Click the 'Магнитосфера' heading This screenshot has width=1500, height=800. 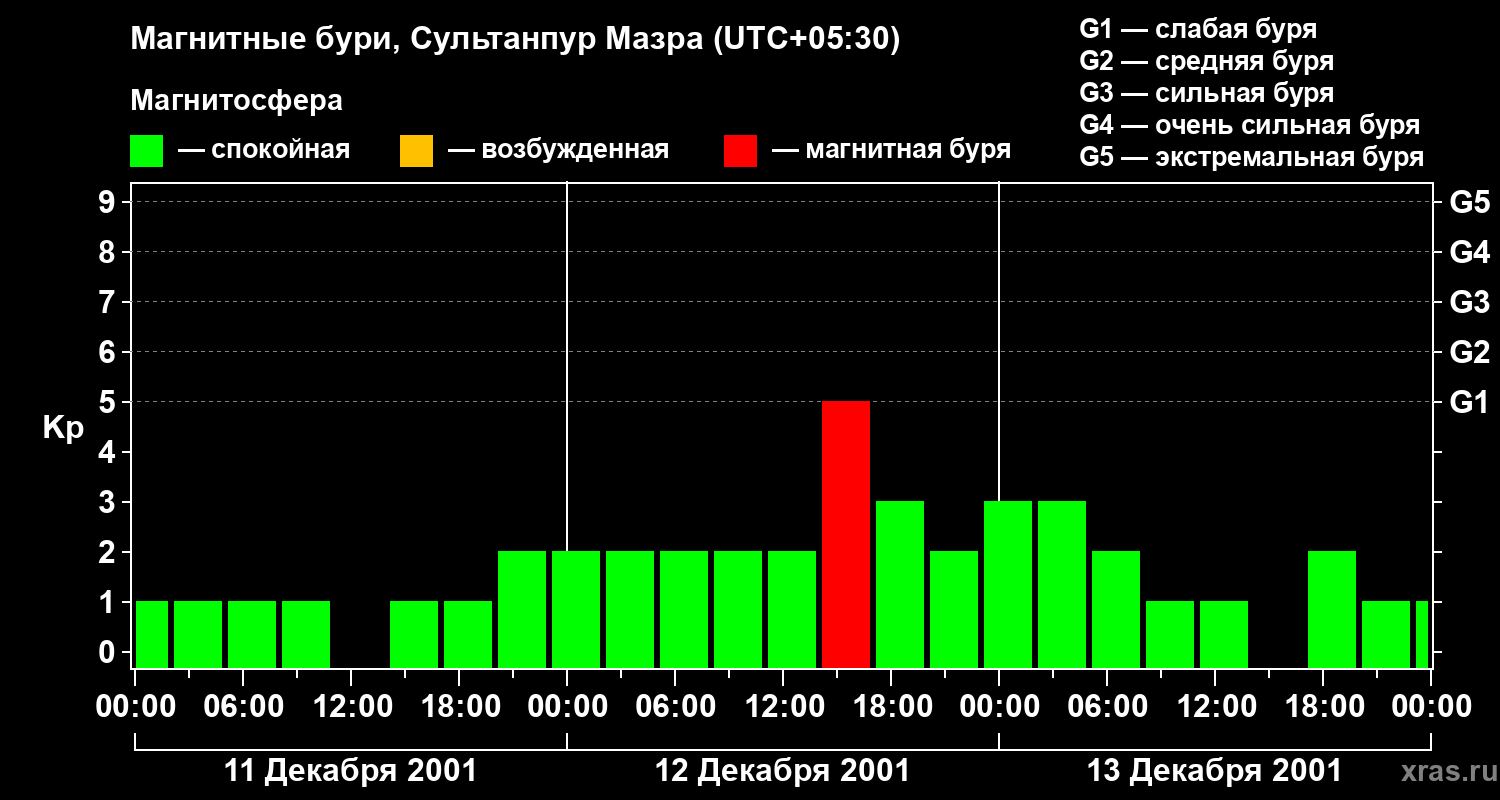(237, 101)
